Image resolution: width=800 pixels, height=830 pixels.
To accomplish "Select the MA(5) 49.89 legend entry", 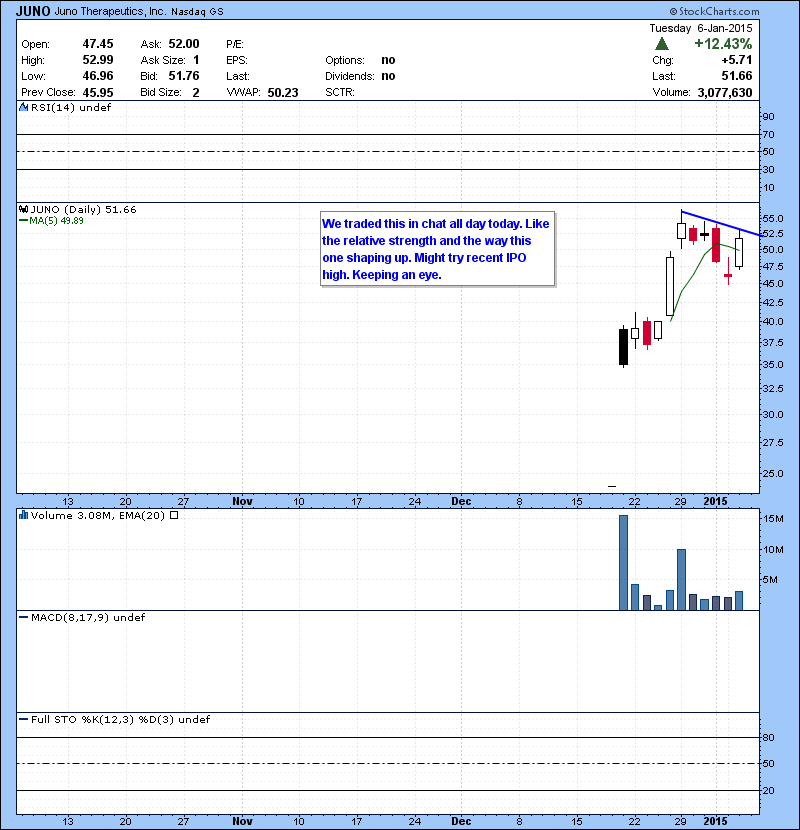I will (51, 221).
